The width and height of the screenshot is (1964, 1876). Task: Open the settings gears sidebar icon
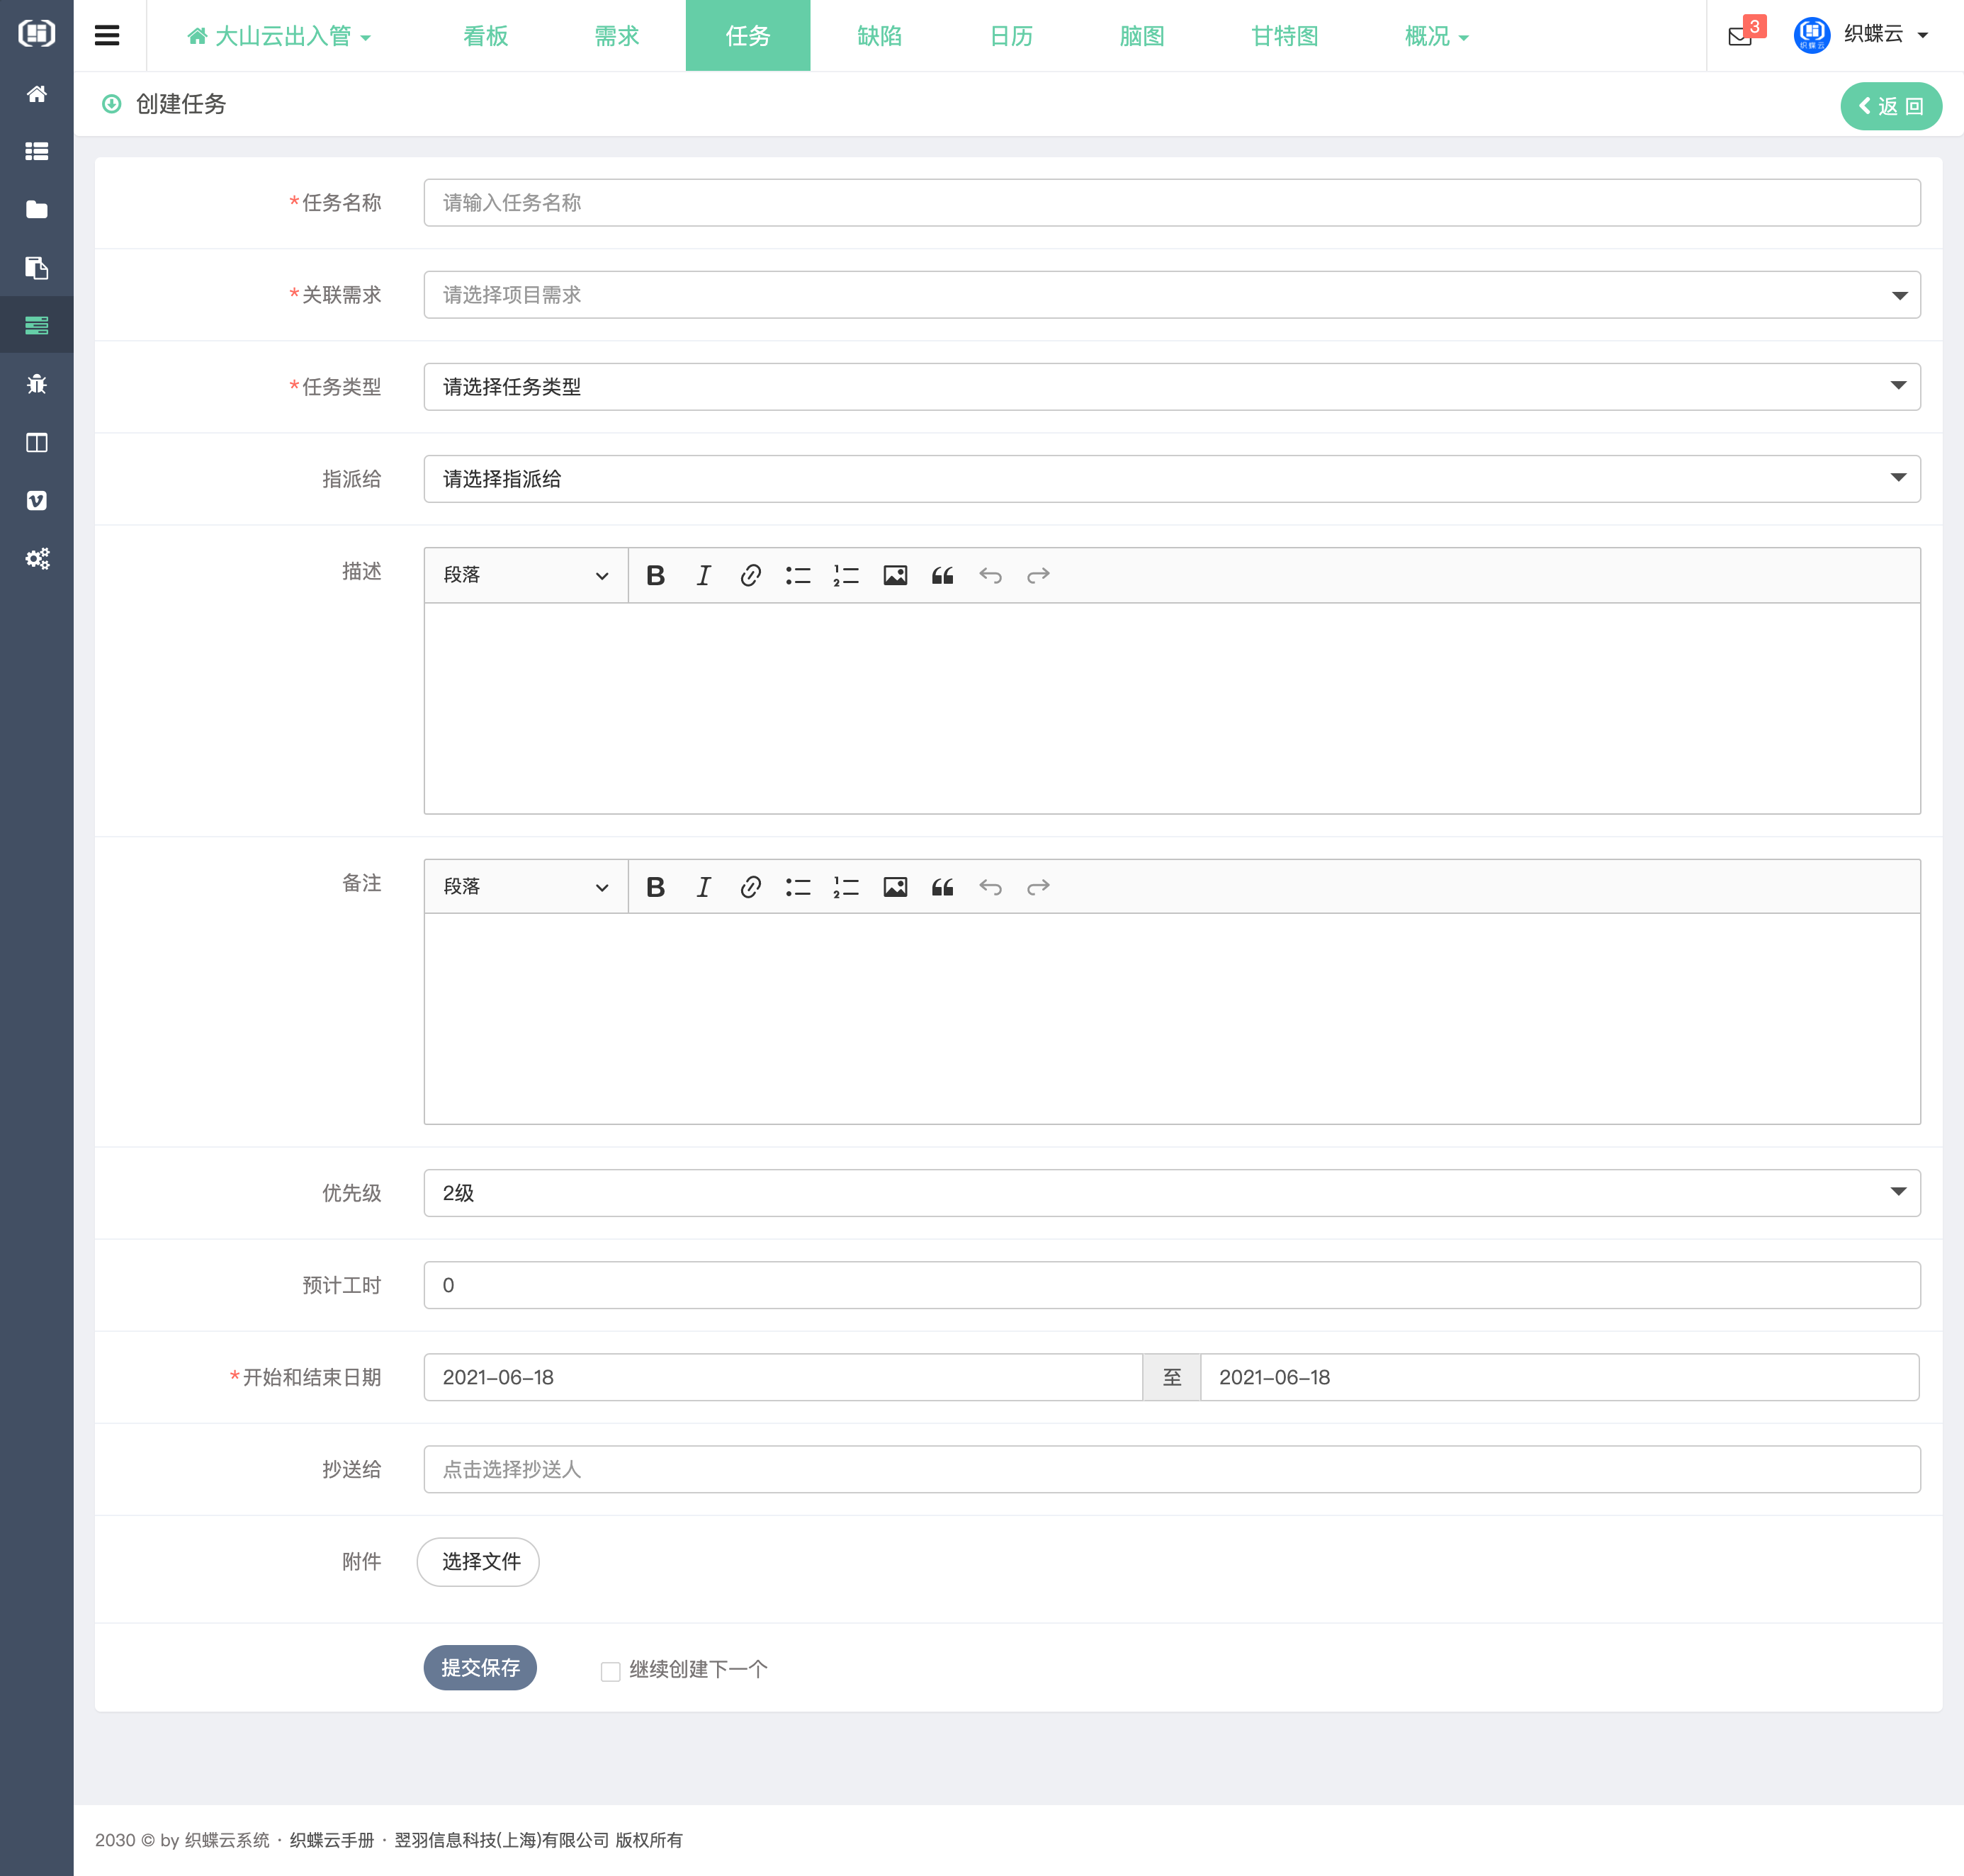click(x=37, y=558)
